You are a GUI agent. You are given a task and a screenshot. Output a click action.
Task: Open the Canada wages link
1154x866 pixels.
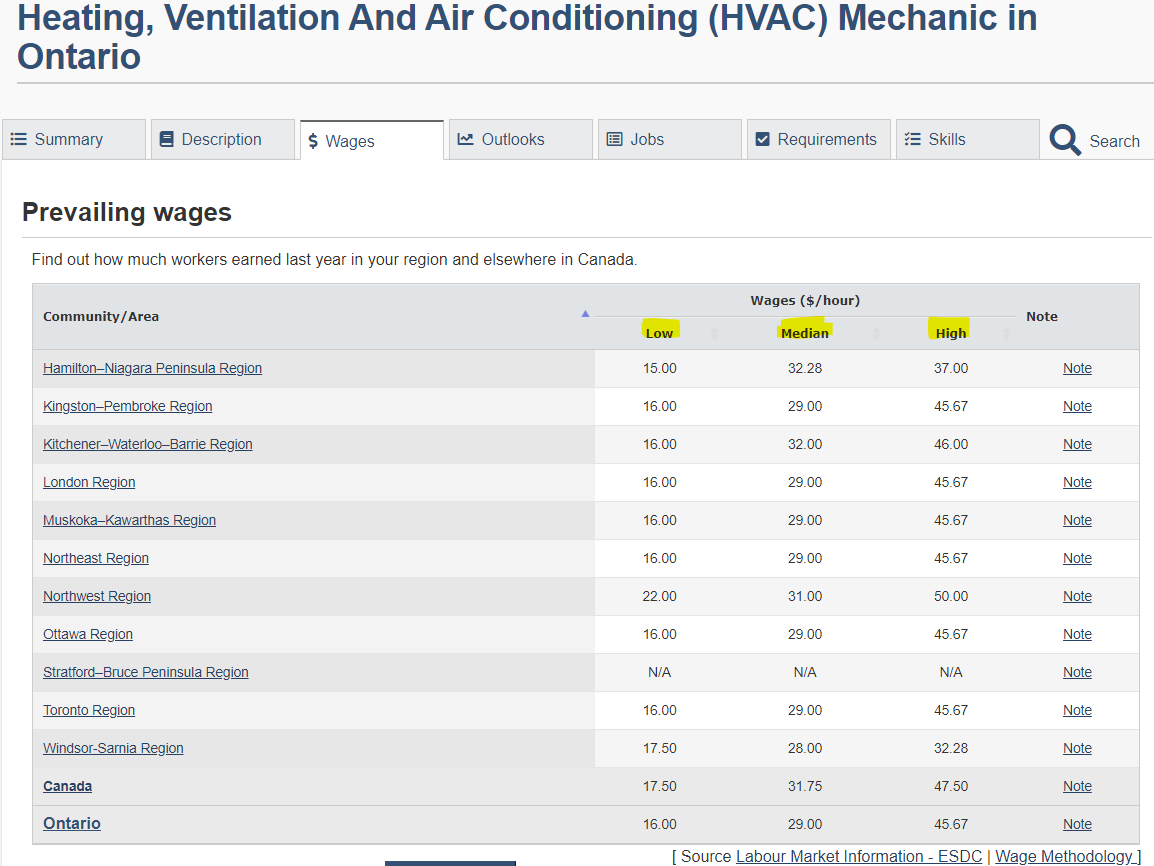coord(67,786)
